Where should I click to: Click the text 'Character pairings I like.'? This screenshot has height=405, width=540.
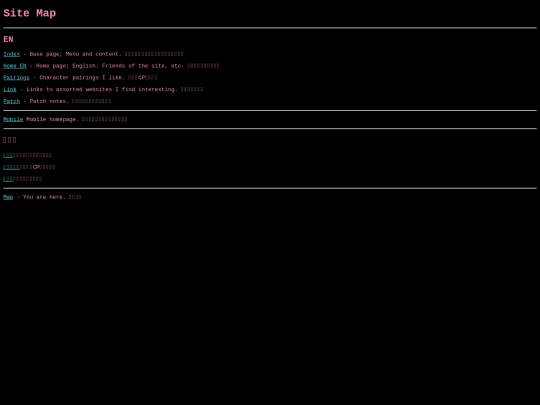click(x=82, y=77)
